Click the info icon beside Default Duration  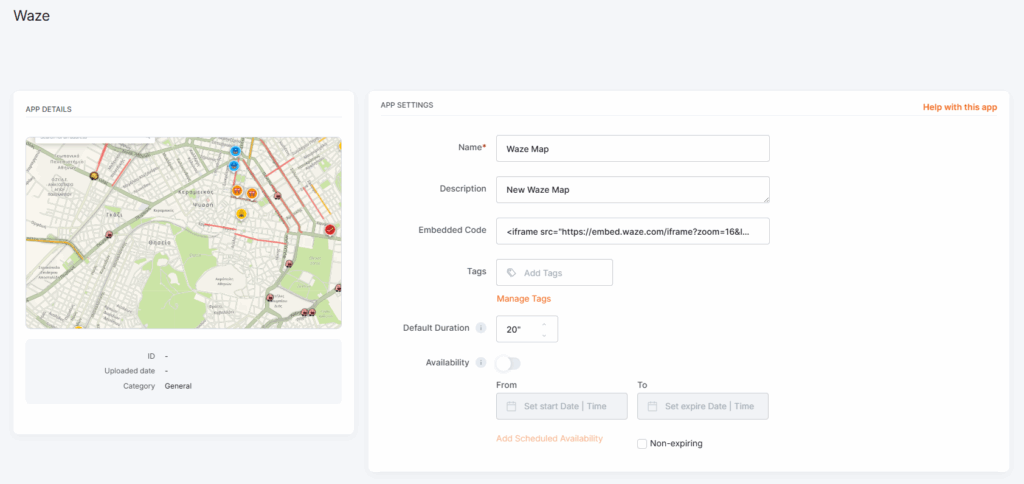481,328
